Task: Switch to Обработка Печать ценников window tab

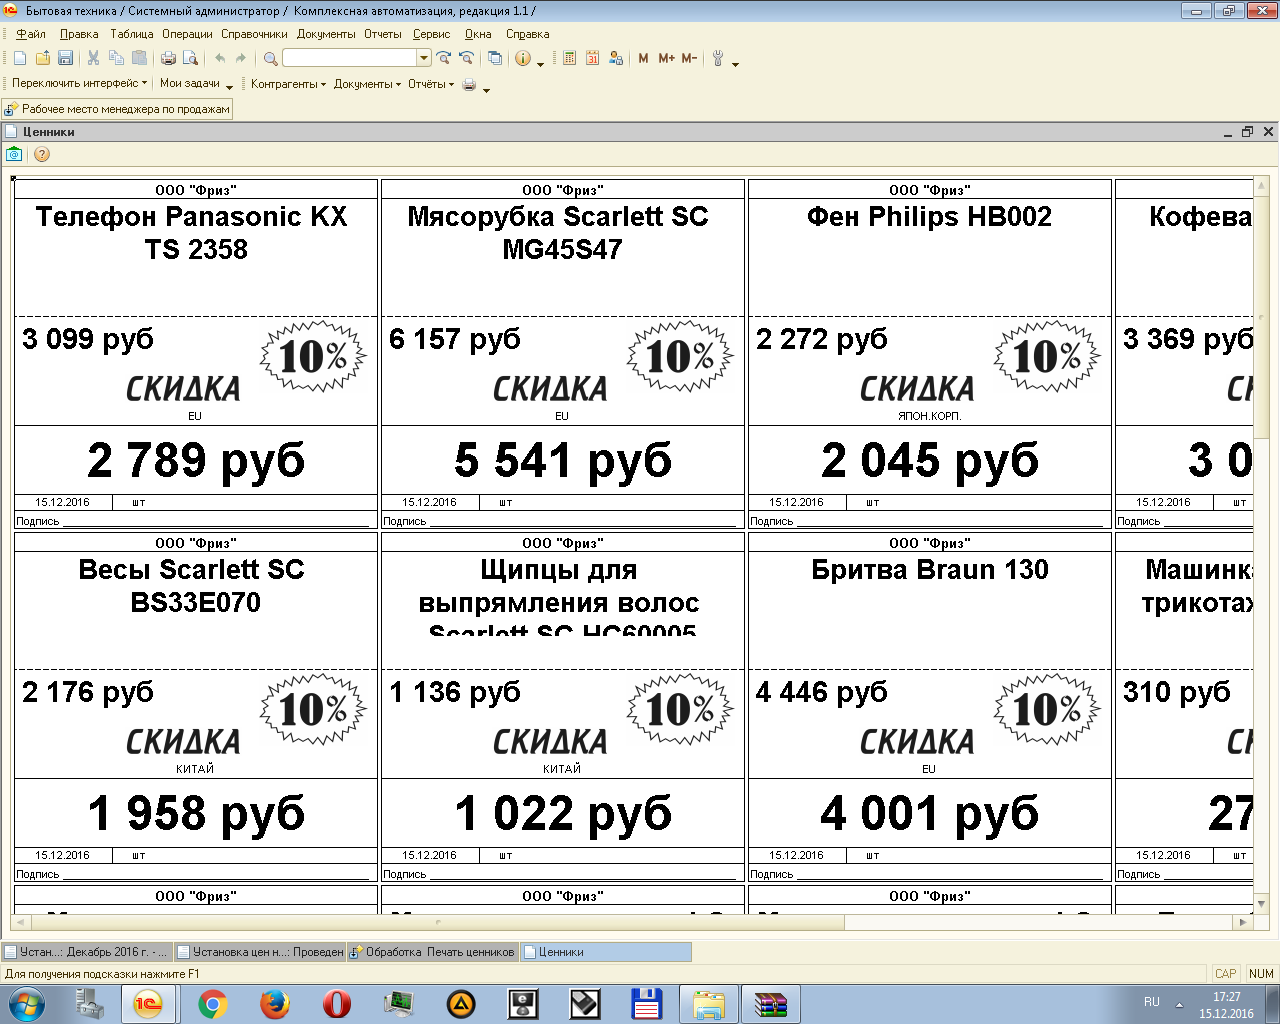Action: (432, 952)
